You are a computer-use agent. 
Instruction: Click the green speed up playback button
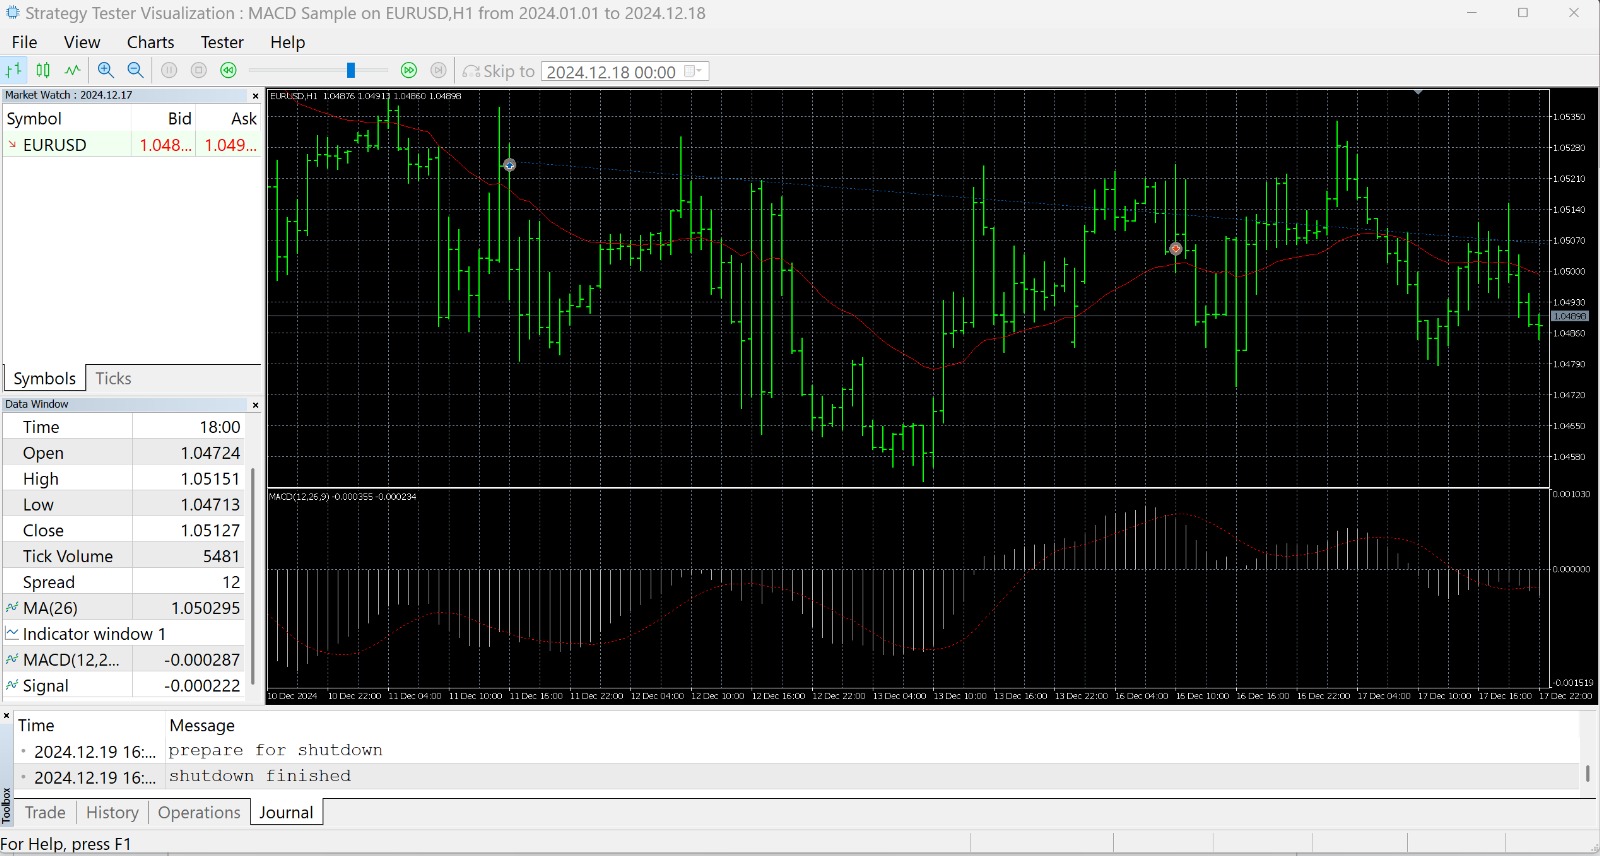408,70
